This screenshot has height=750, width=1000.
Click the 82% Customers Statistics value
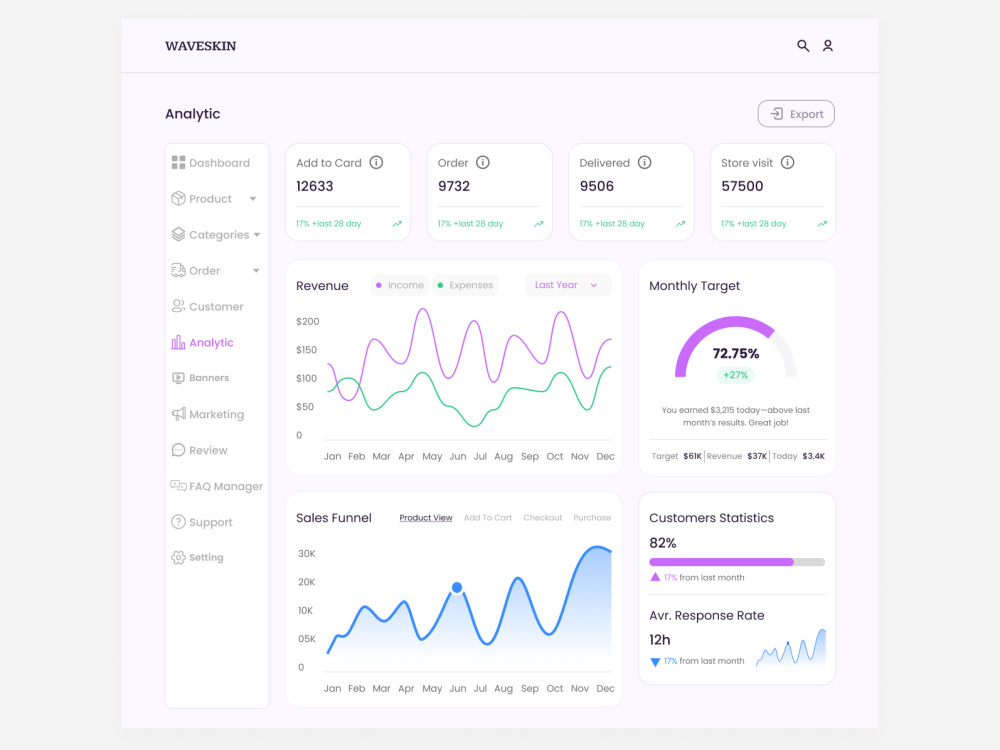click(663, 543)
